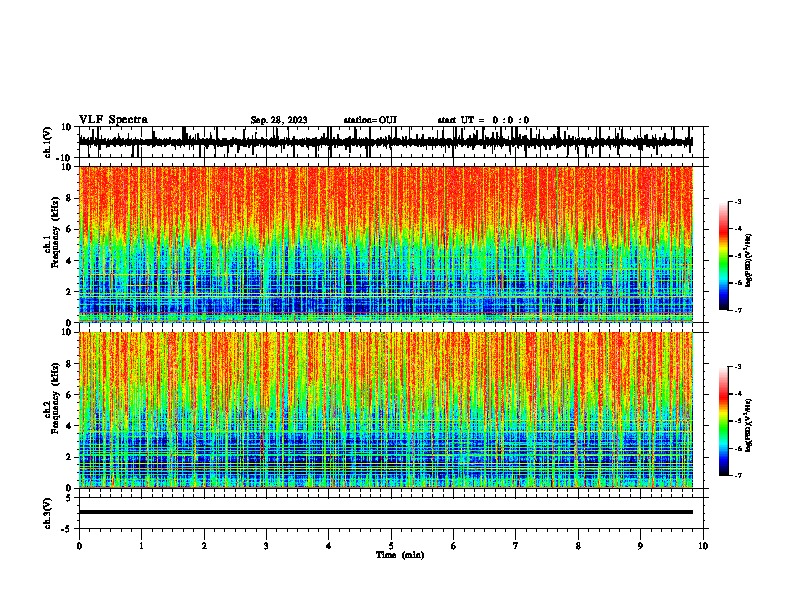This screenshot has width=792, height=612.
Task: Click the ch.2 frequency axis tick "2"
Action: click(69, 457)
